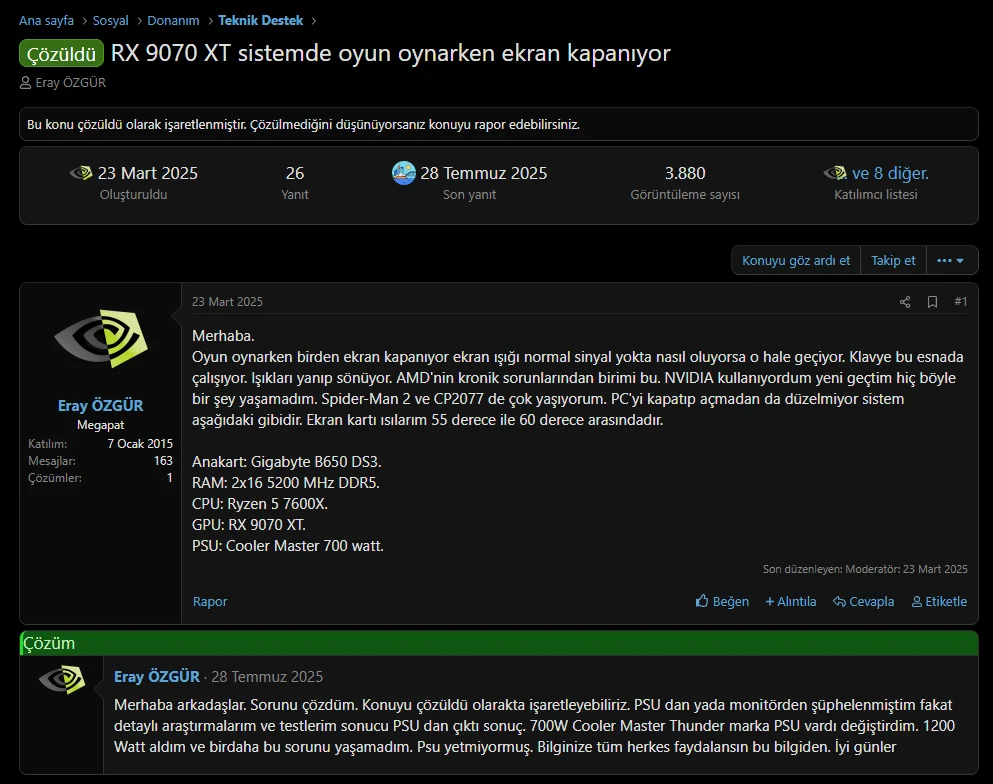Follow the thread with 'Takip et'

893,260
